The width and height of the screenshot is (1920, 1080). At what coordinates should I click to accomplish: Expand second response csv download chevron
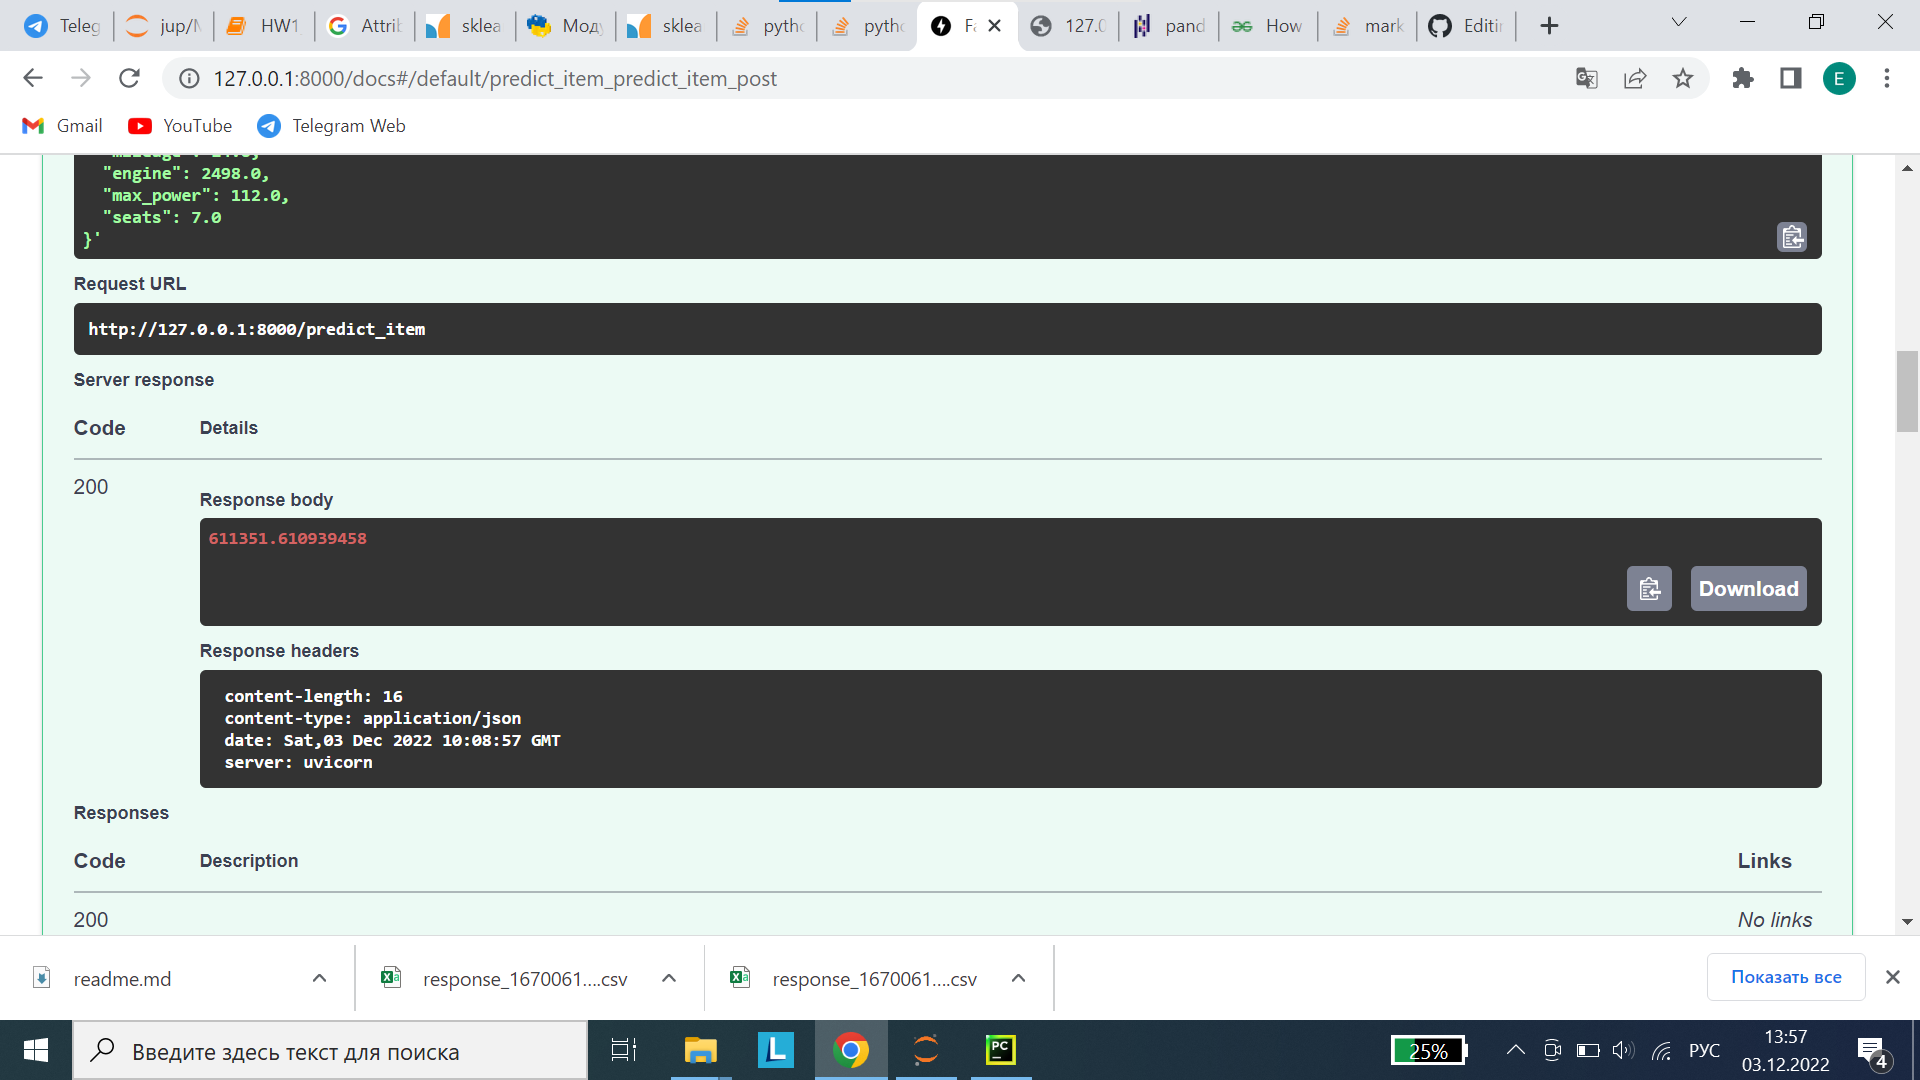(x=1018, y=978)
